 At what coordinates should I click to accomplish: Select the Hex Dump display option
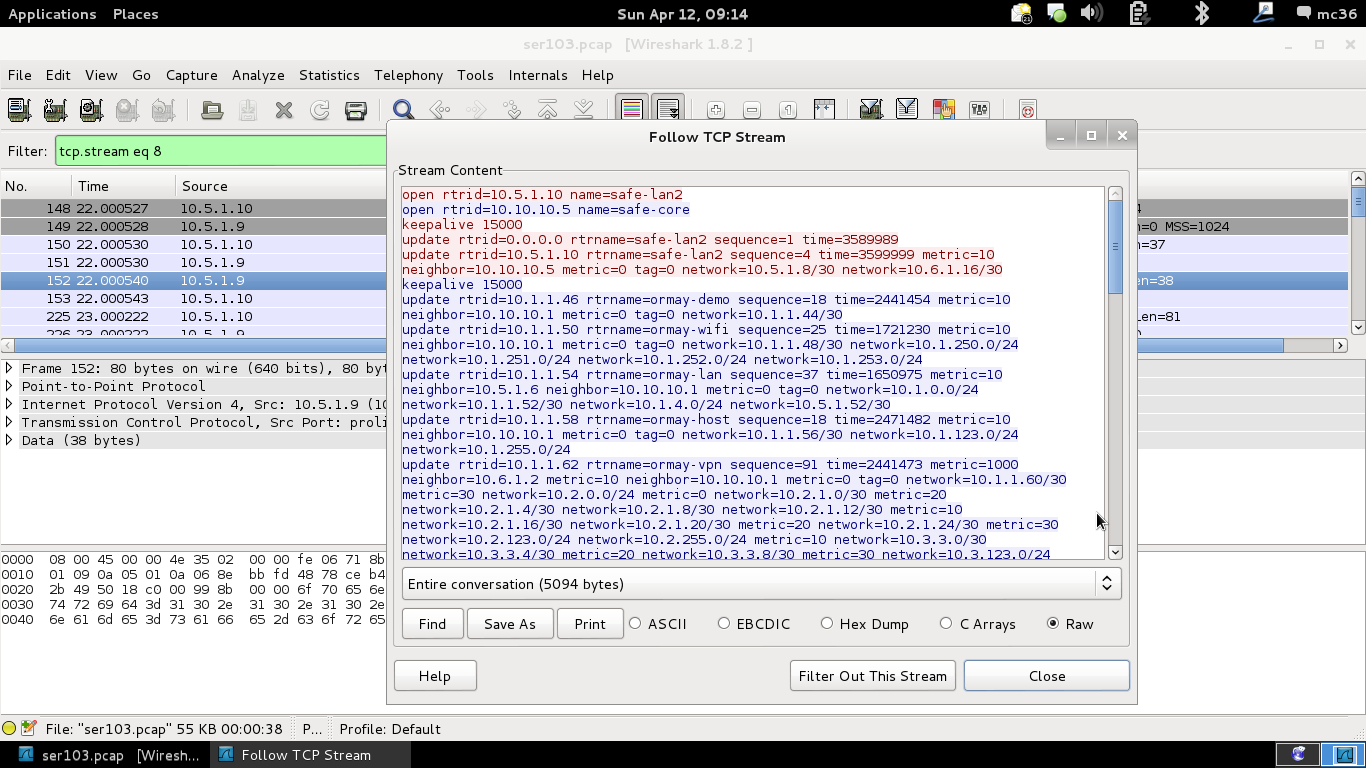pos(827,623)
